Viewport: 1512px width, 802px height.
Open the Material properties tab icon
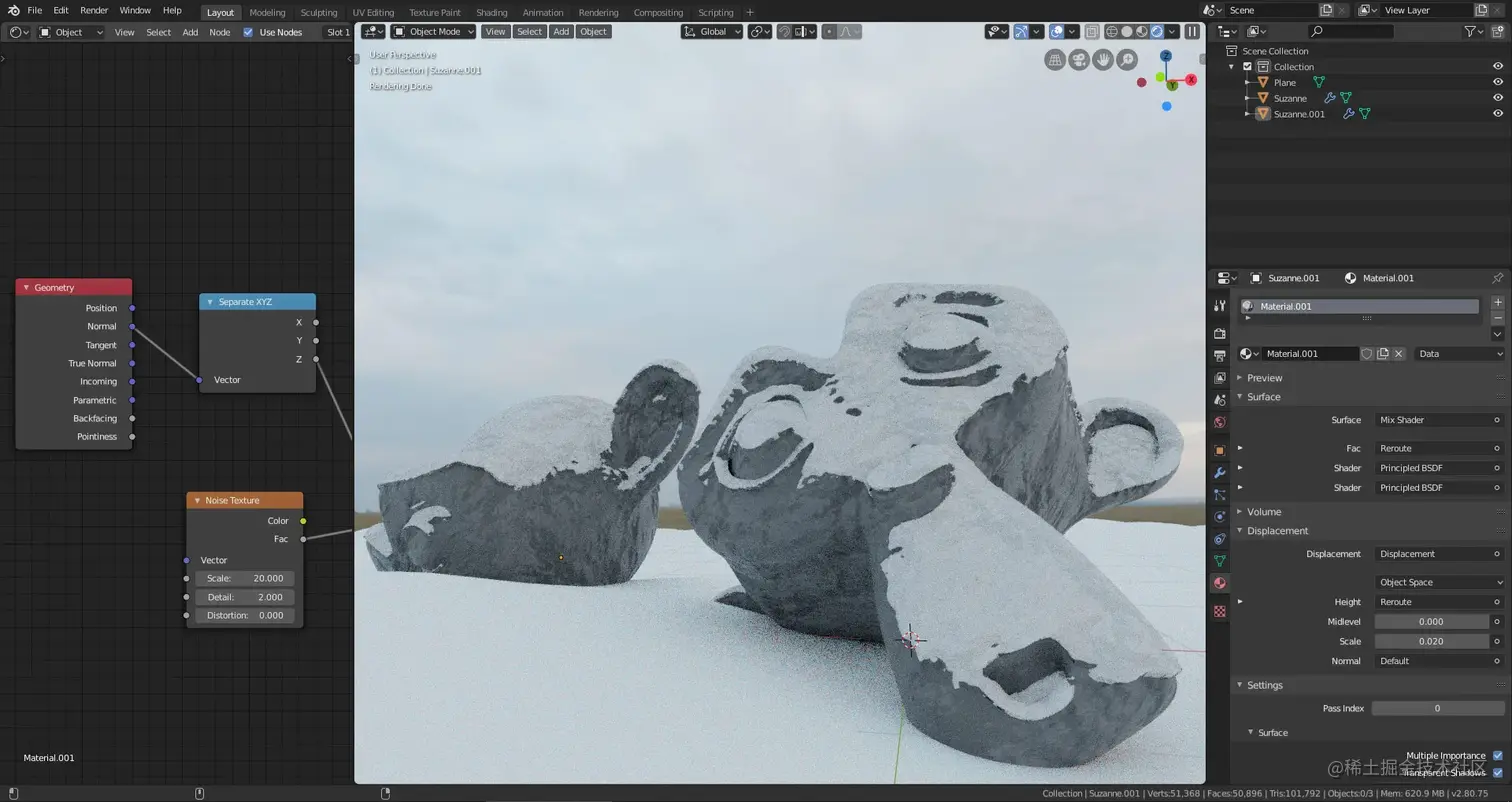coord(1219,583)
